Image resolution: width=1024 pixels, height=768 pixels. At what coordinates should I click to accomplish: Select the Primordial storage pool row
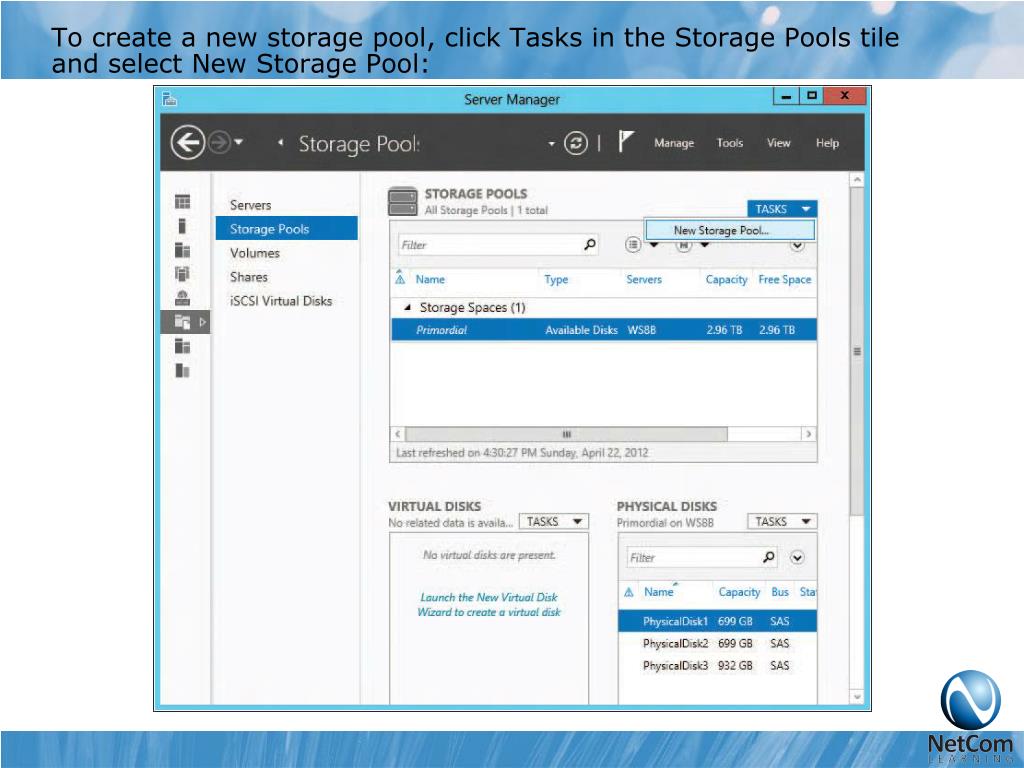pyautogui.click(x=603, y=330)
